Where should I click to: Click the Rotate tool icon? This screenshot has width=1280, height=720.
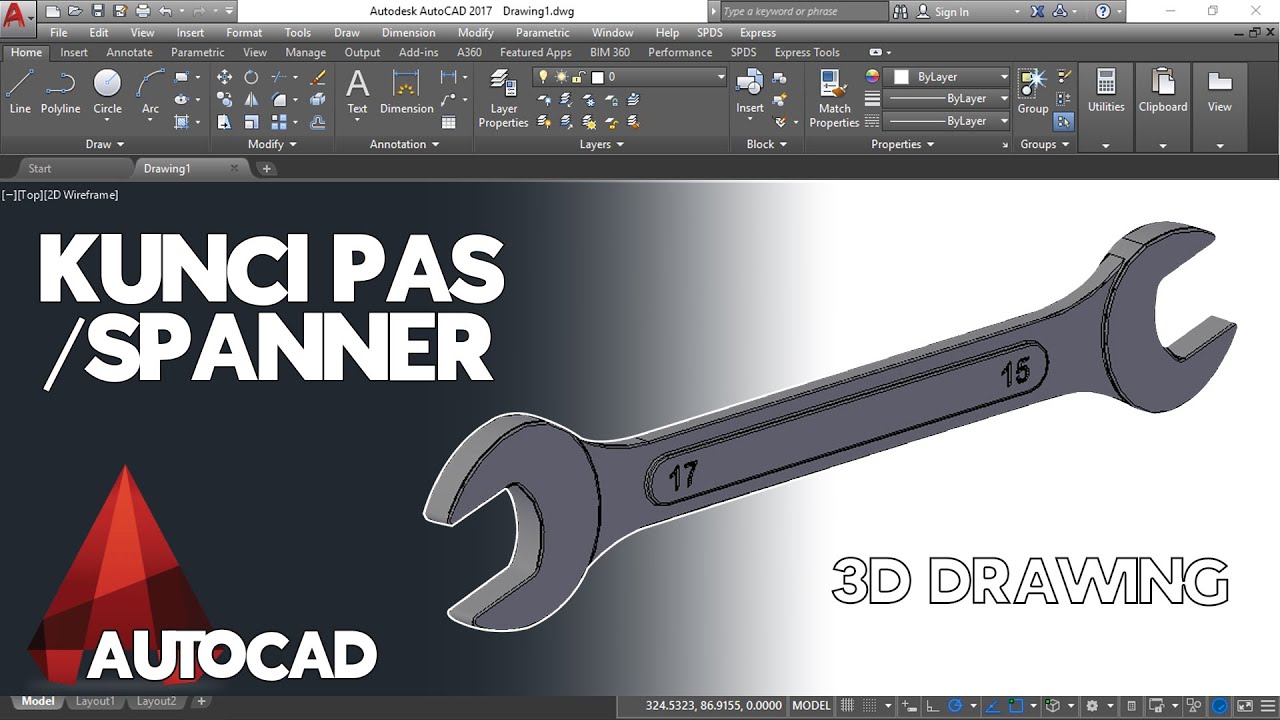click(251, 77)
